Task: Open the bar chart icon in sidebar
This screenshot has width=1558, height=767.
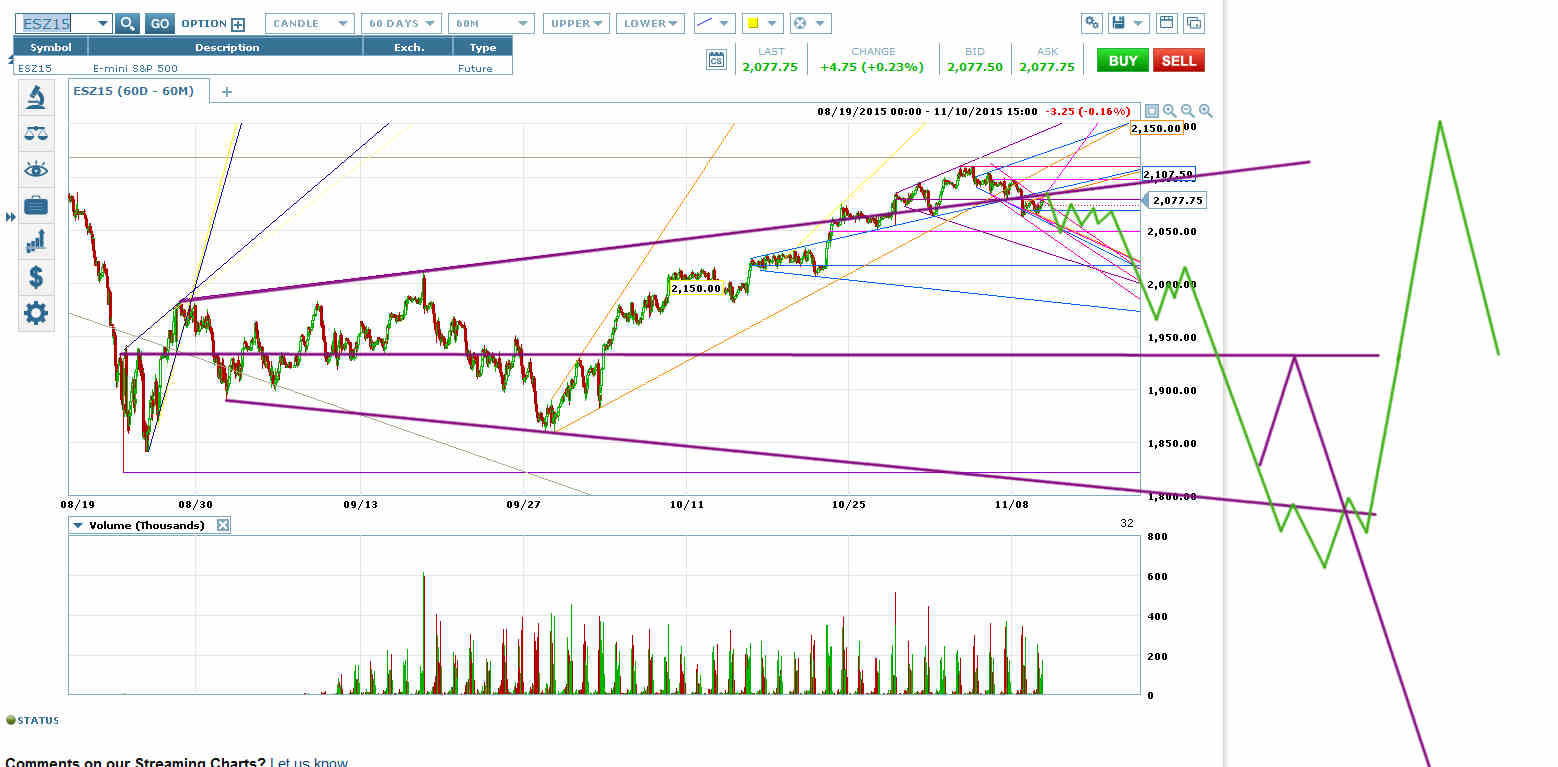Action: pos(35,240)
